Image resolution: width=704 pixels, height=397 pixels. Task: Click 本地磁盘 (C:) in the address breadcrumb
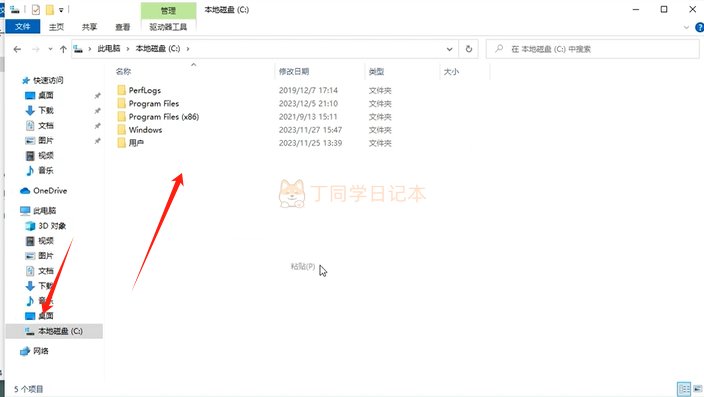pos(158,49)
